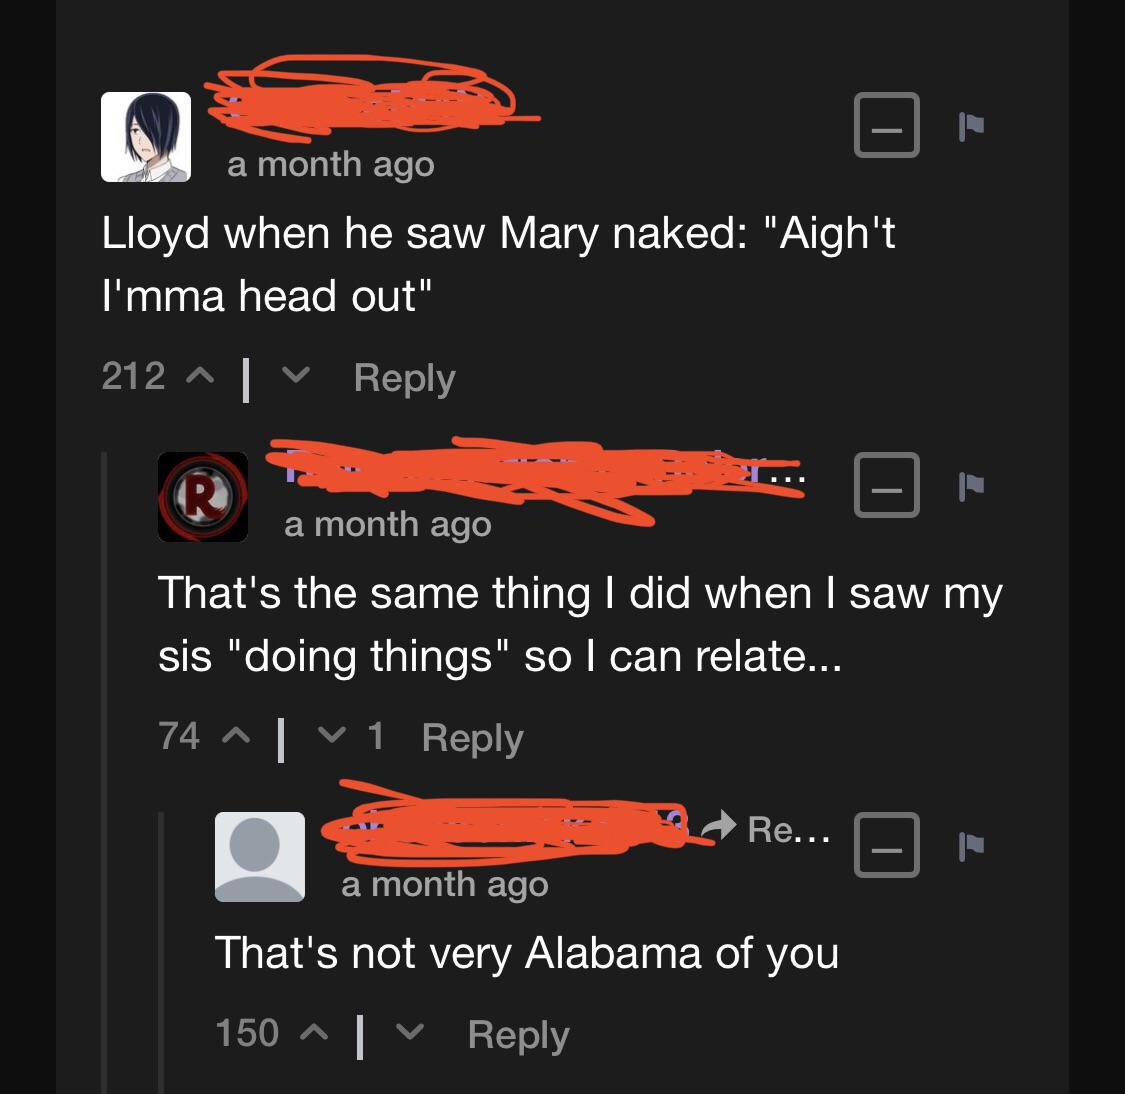Click the "a month ago" timestamp on top comment
1125x1094 pixels.
coord(331,164)
